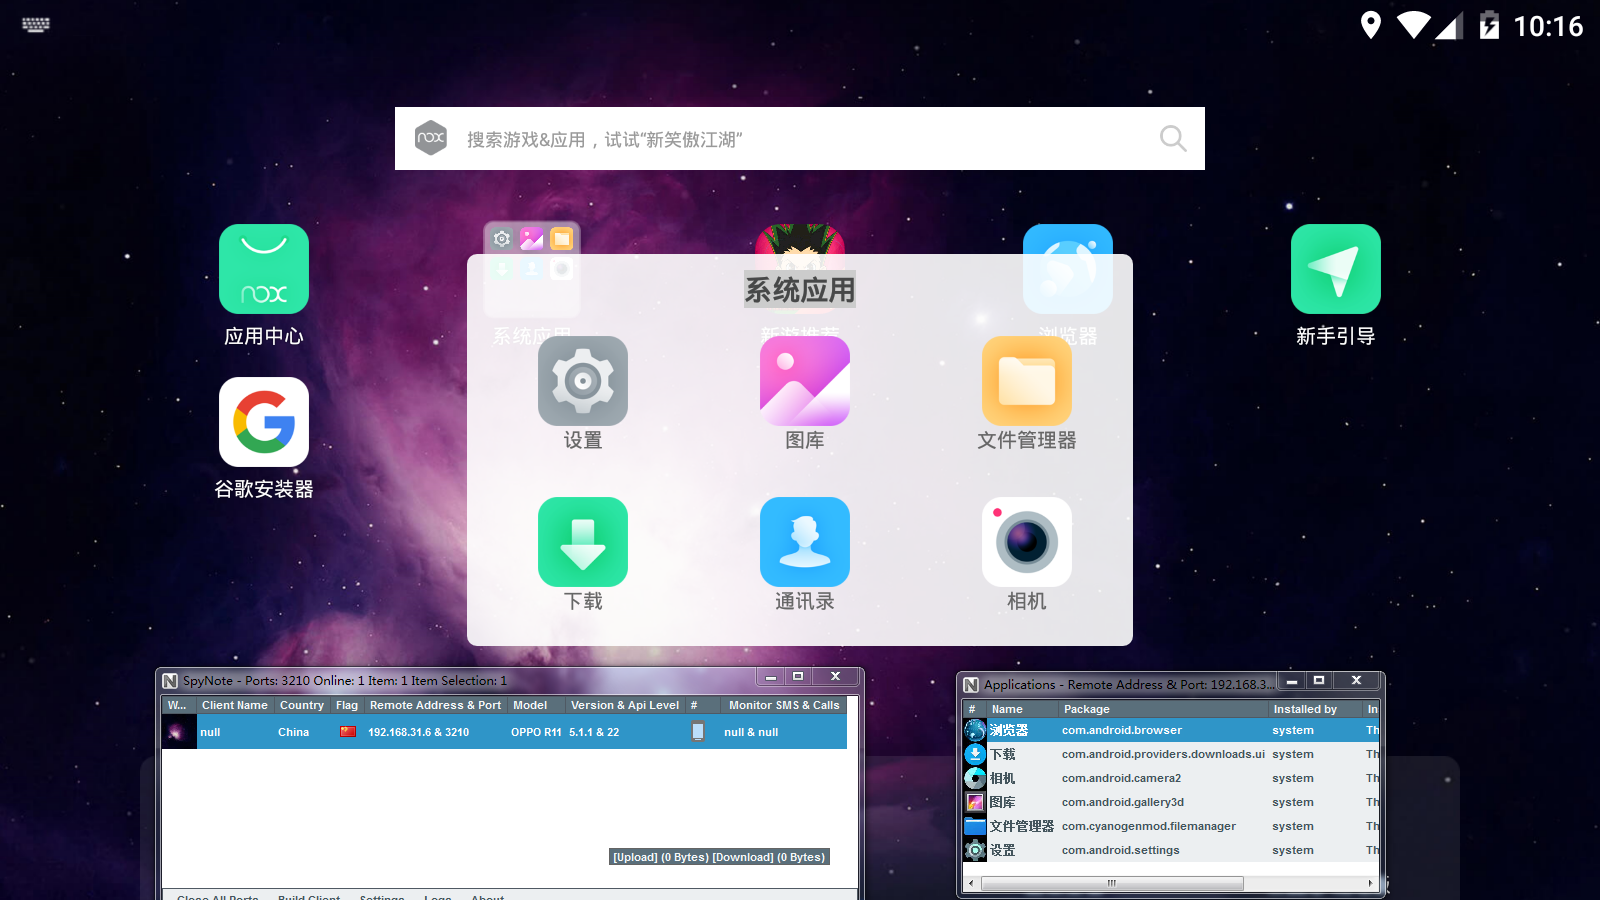Open the green 下载 downloads app

tap(583, 542)
